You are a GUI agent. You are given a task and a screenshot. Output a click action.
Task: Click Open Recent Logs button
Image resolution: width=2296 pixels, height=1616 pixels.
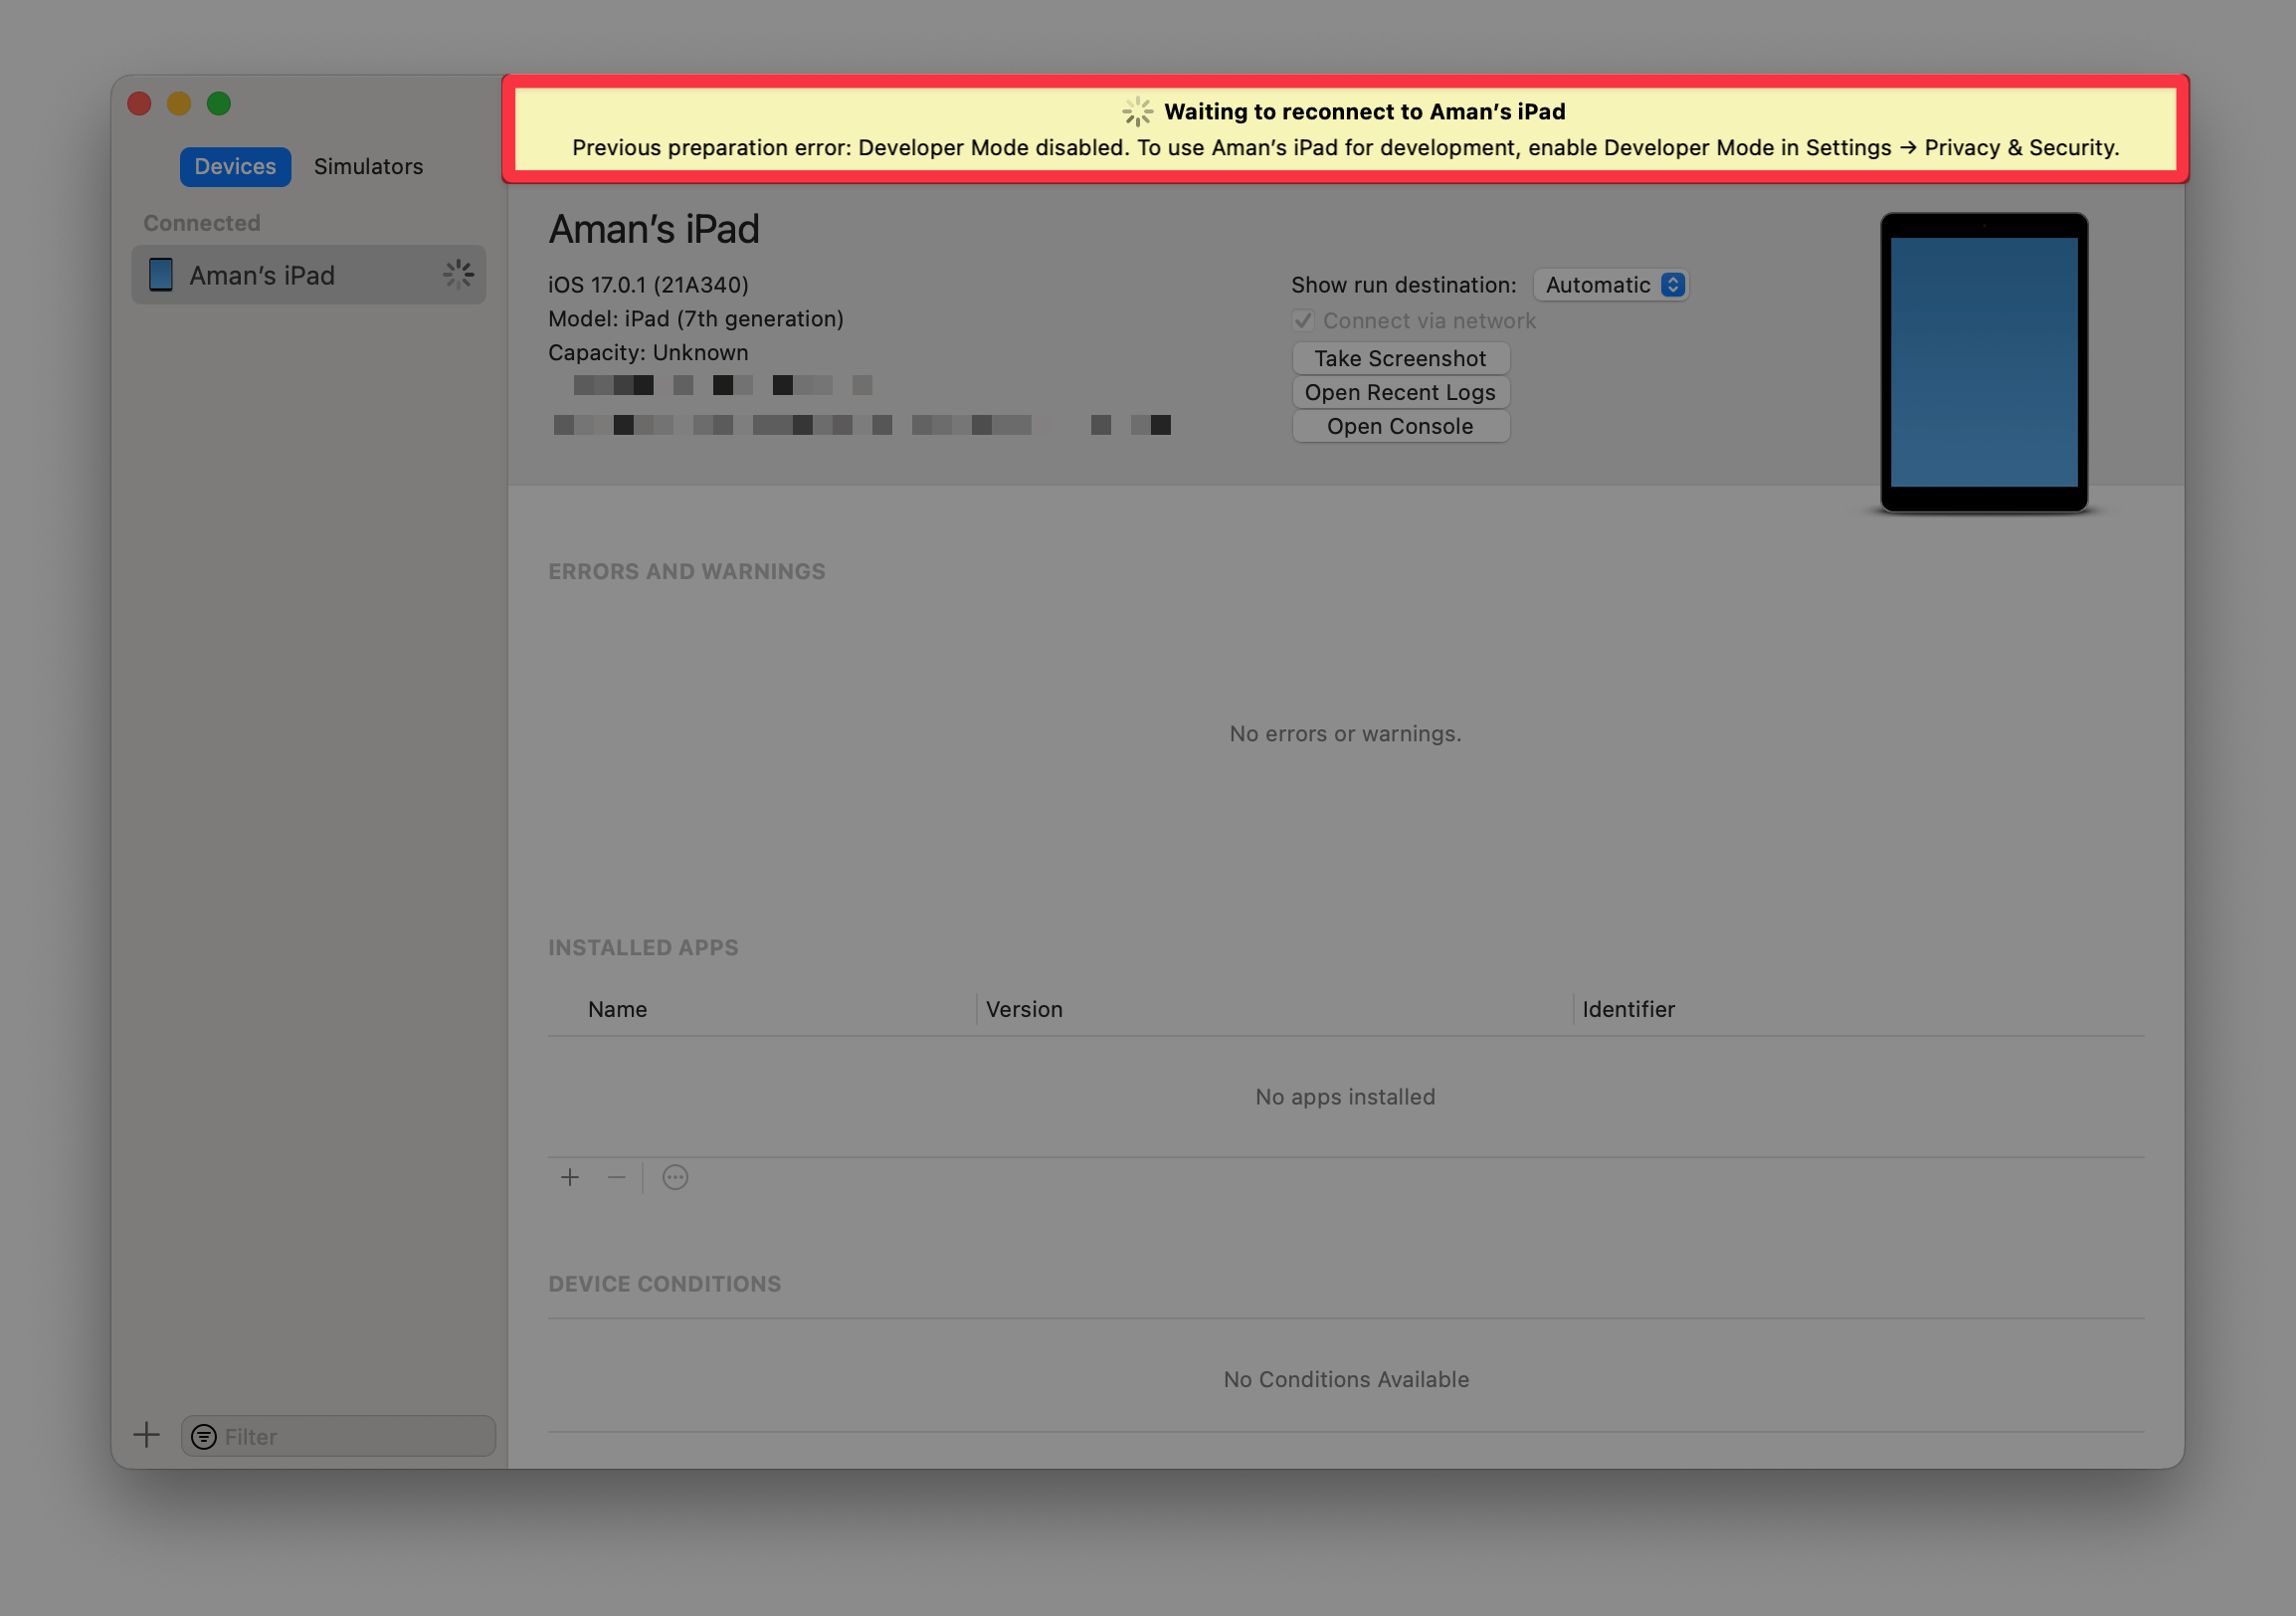pos(1400,392)
